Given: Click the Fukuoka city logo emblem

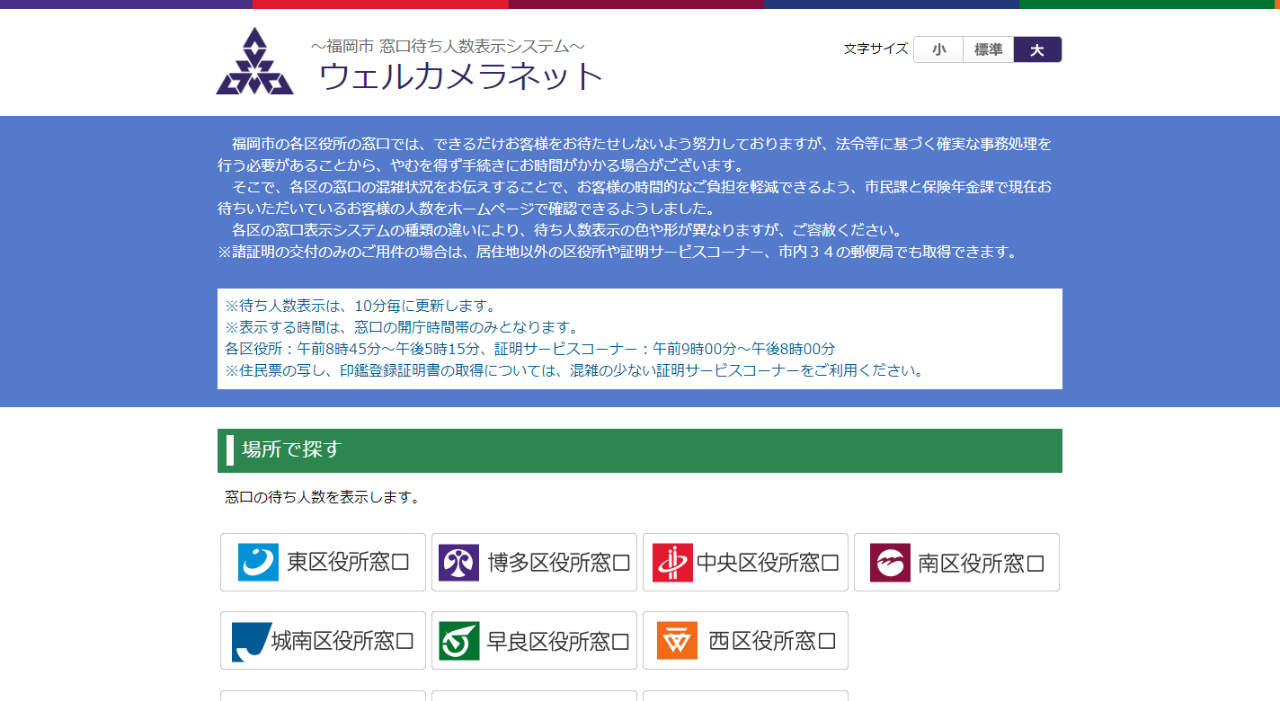Looking at the screenshot, I should [255, 61].
